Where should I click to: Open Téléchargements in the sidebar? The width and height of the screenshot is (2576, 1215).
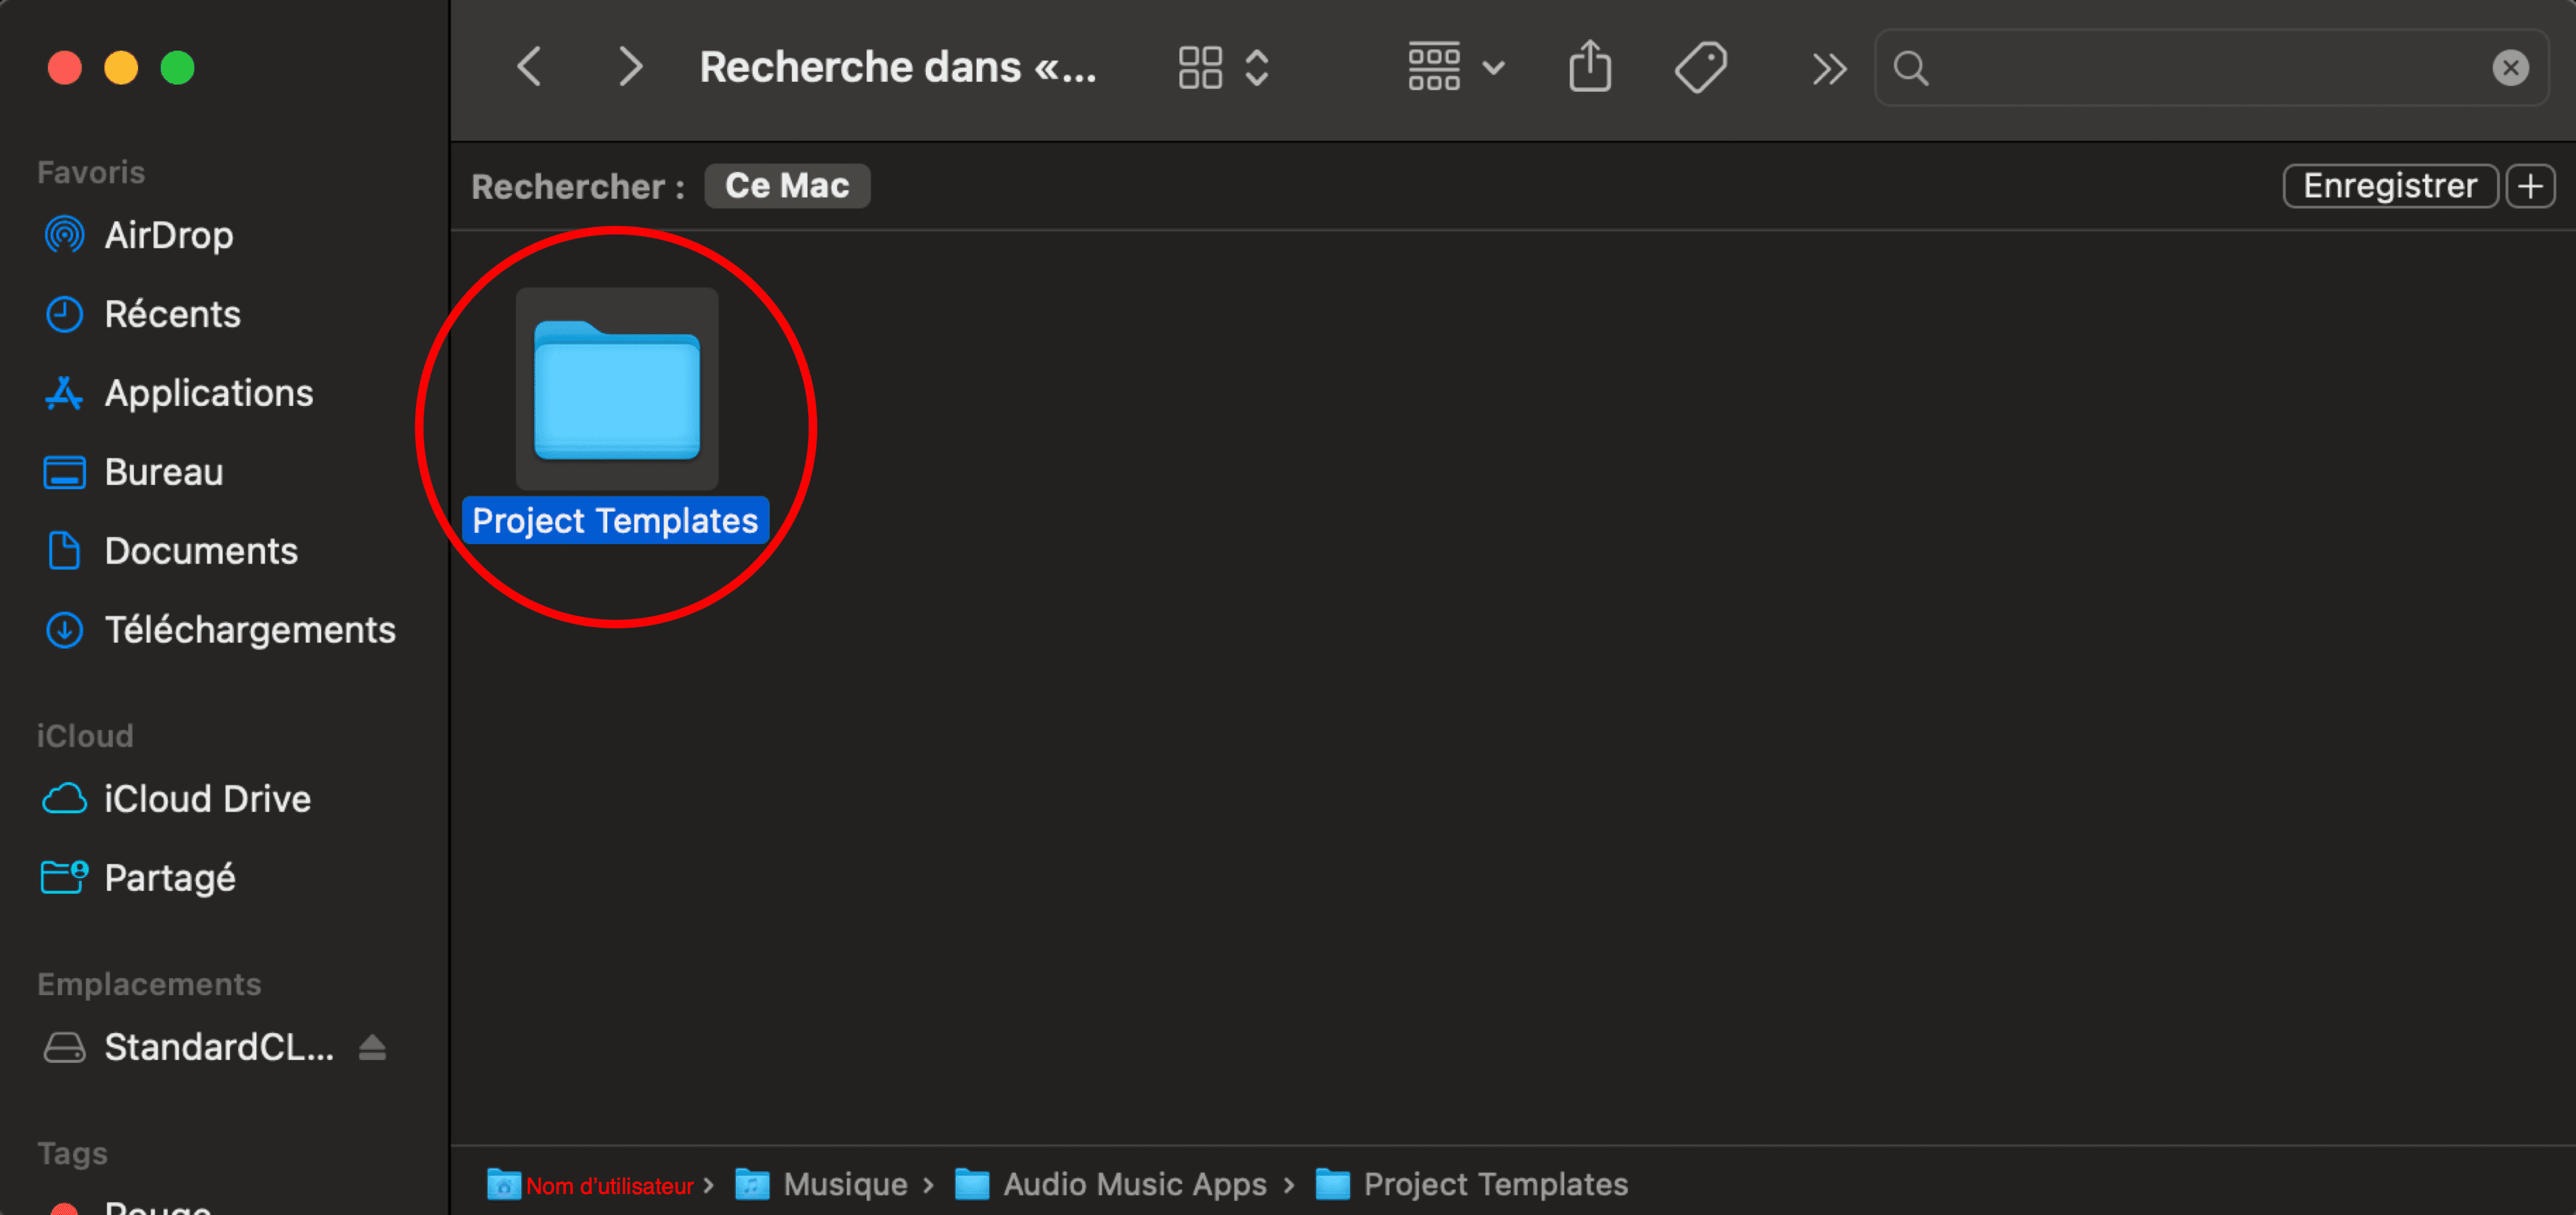coord(249,630)
